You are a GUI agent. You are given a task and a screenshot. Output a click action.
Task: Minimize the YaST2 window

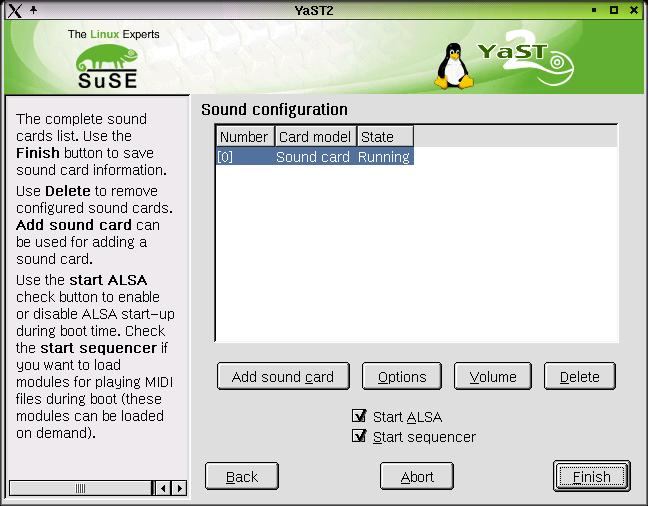[x=598, y=10]
